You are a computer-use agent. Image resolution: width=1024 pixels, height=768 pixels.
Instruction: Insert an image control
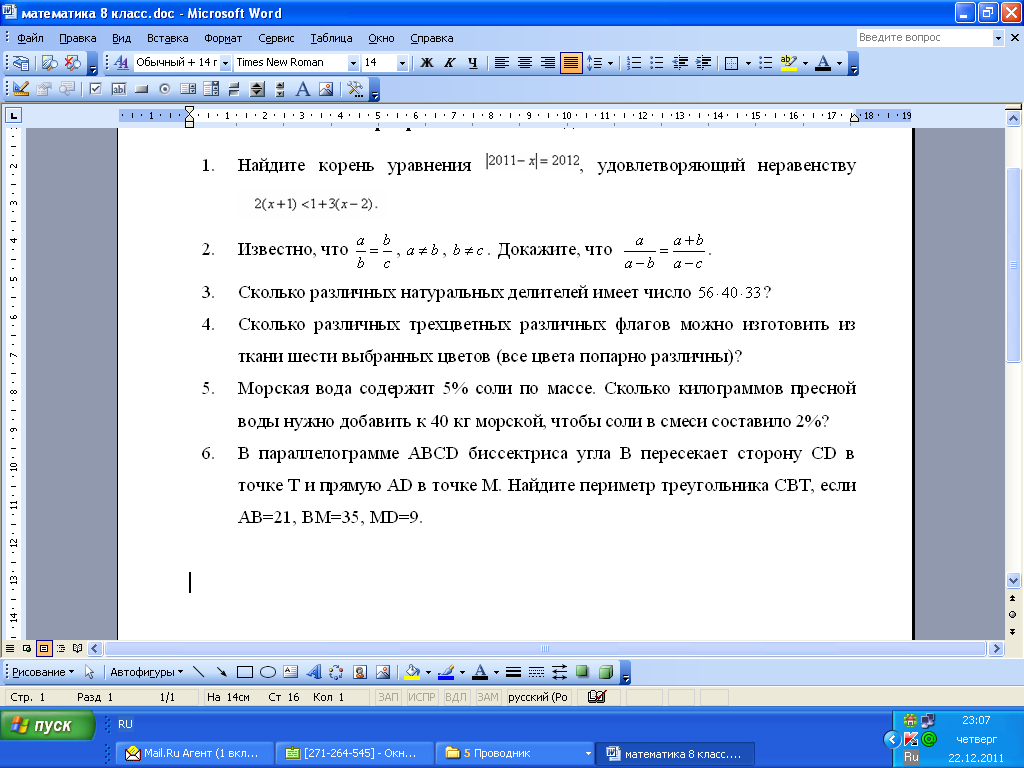326,89
